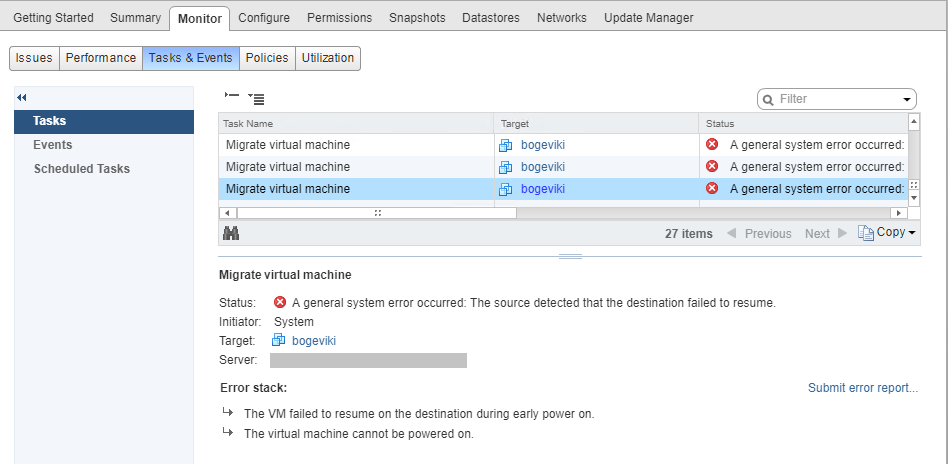Click the horizontal scrollbar of tasks table
Screen dimensions: 948x464
377,213
